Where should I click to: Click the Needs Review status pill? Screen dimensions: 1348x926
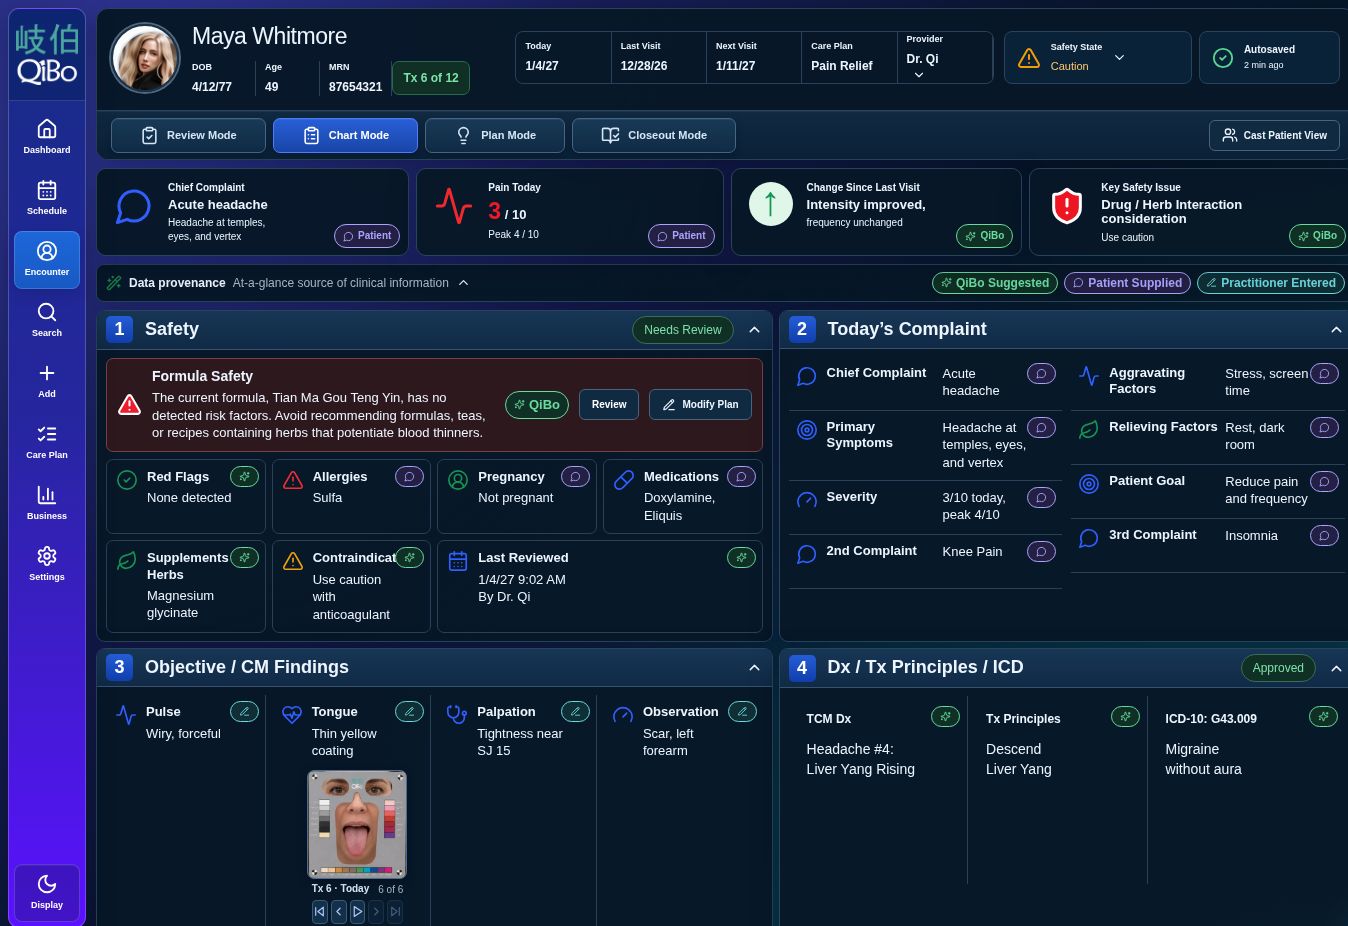[x=682, y=329]
